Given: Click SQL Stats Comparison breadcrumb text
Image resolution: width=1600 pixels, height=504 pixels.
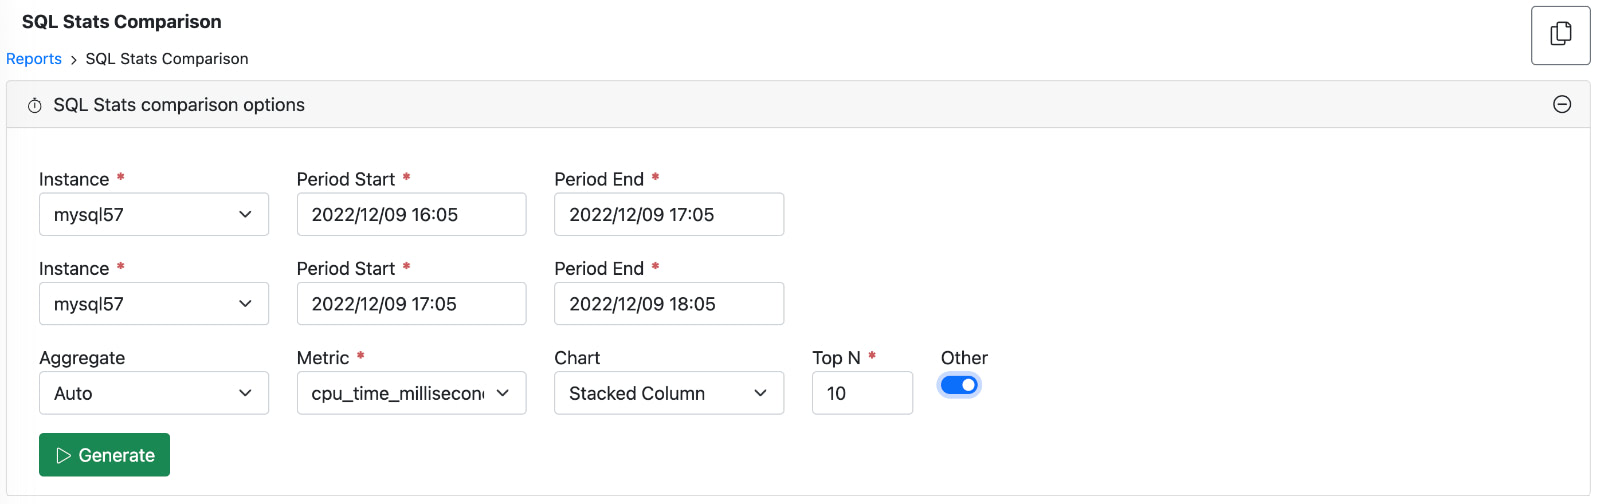Looking at the screenshot, I should pos(167,59).
